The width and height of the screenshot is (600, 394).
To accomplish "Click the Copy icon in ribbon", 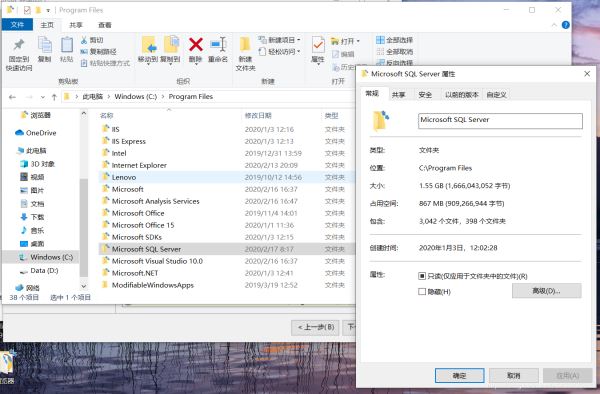I will tap(44, 45).
